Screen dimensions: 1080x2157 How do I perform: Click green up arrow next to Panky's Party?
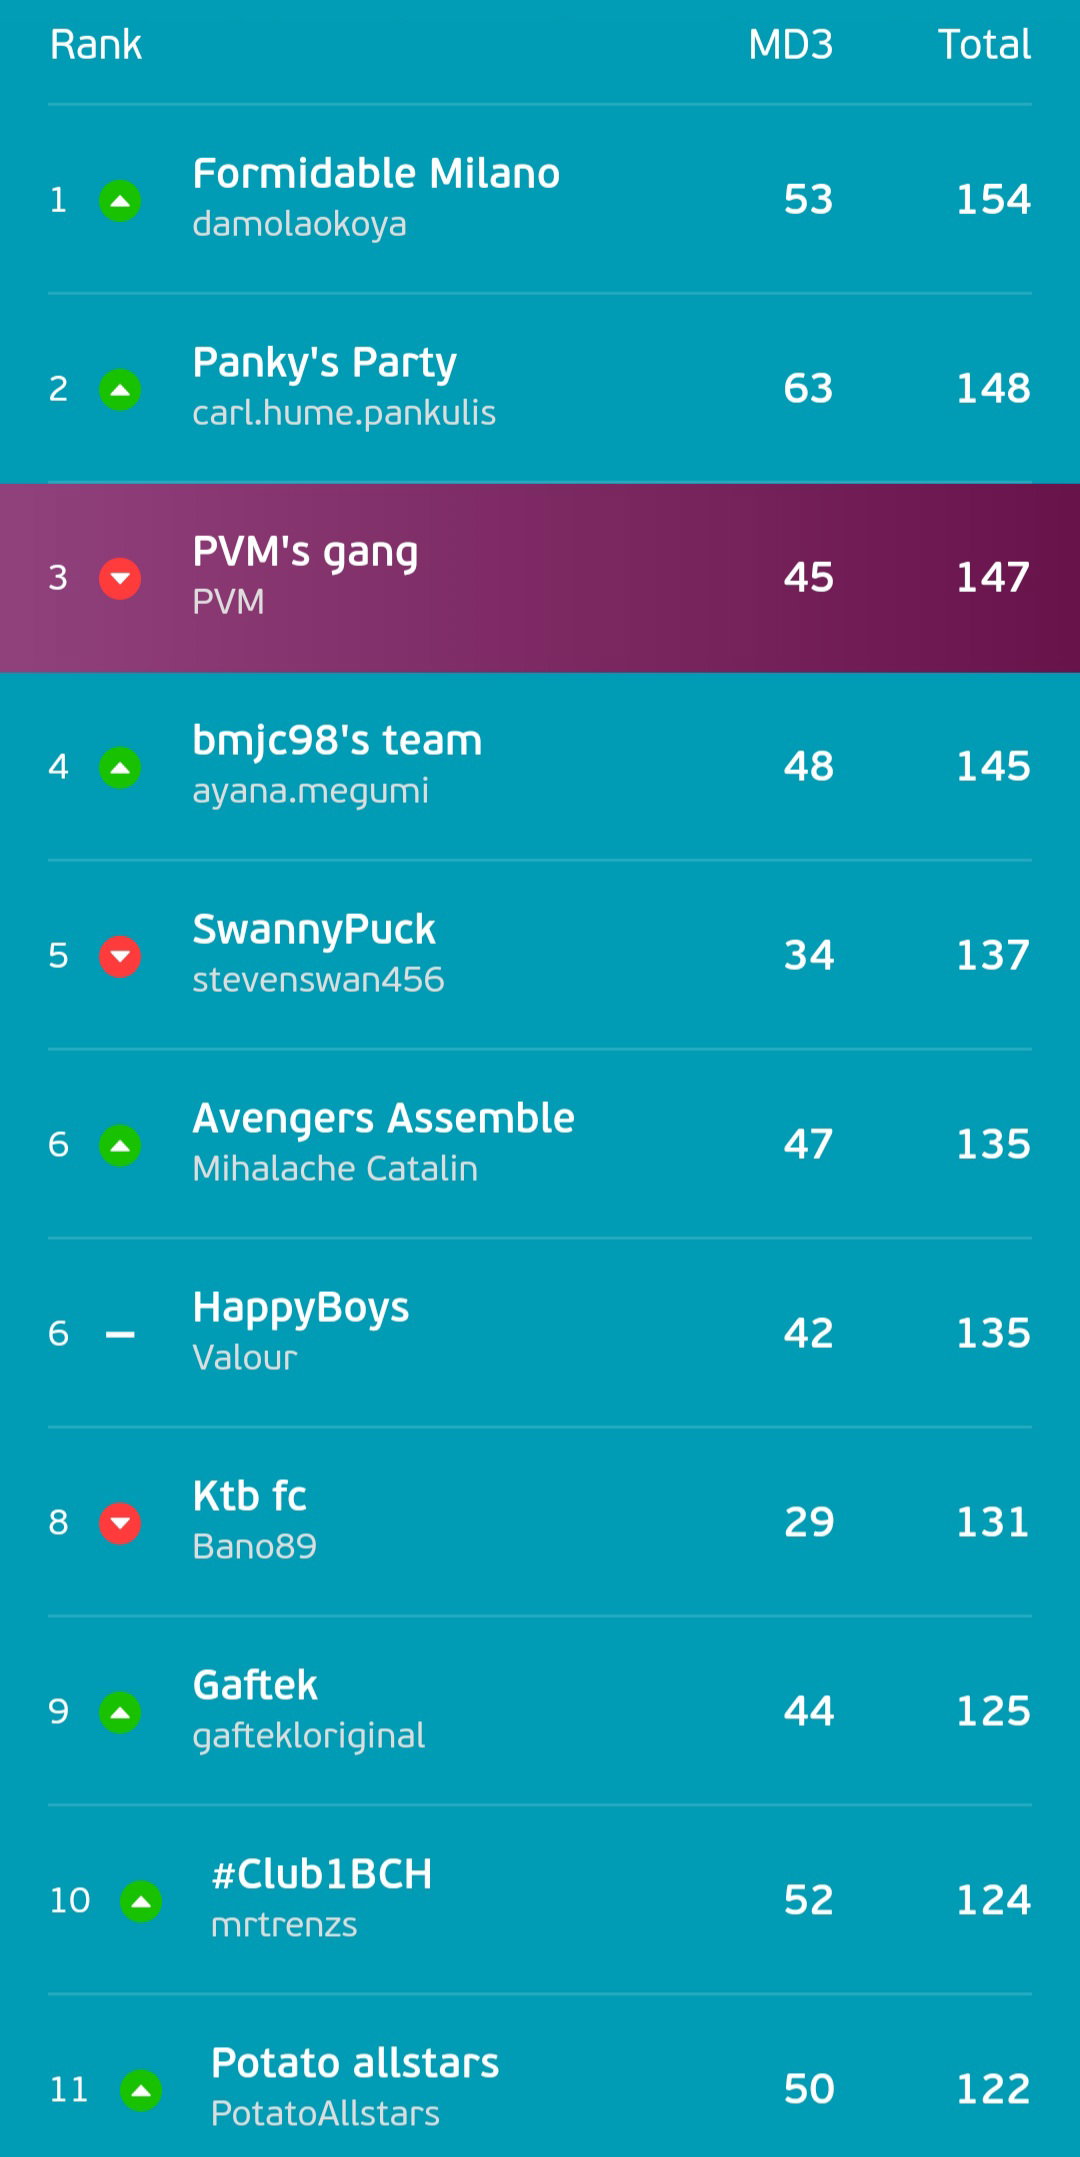click(x=120, y=390)
